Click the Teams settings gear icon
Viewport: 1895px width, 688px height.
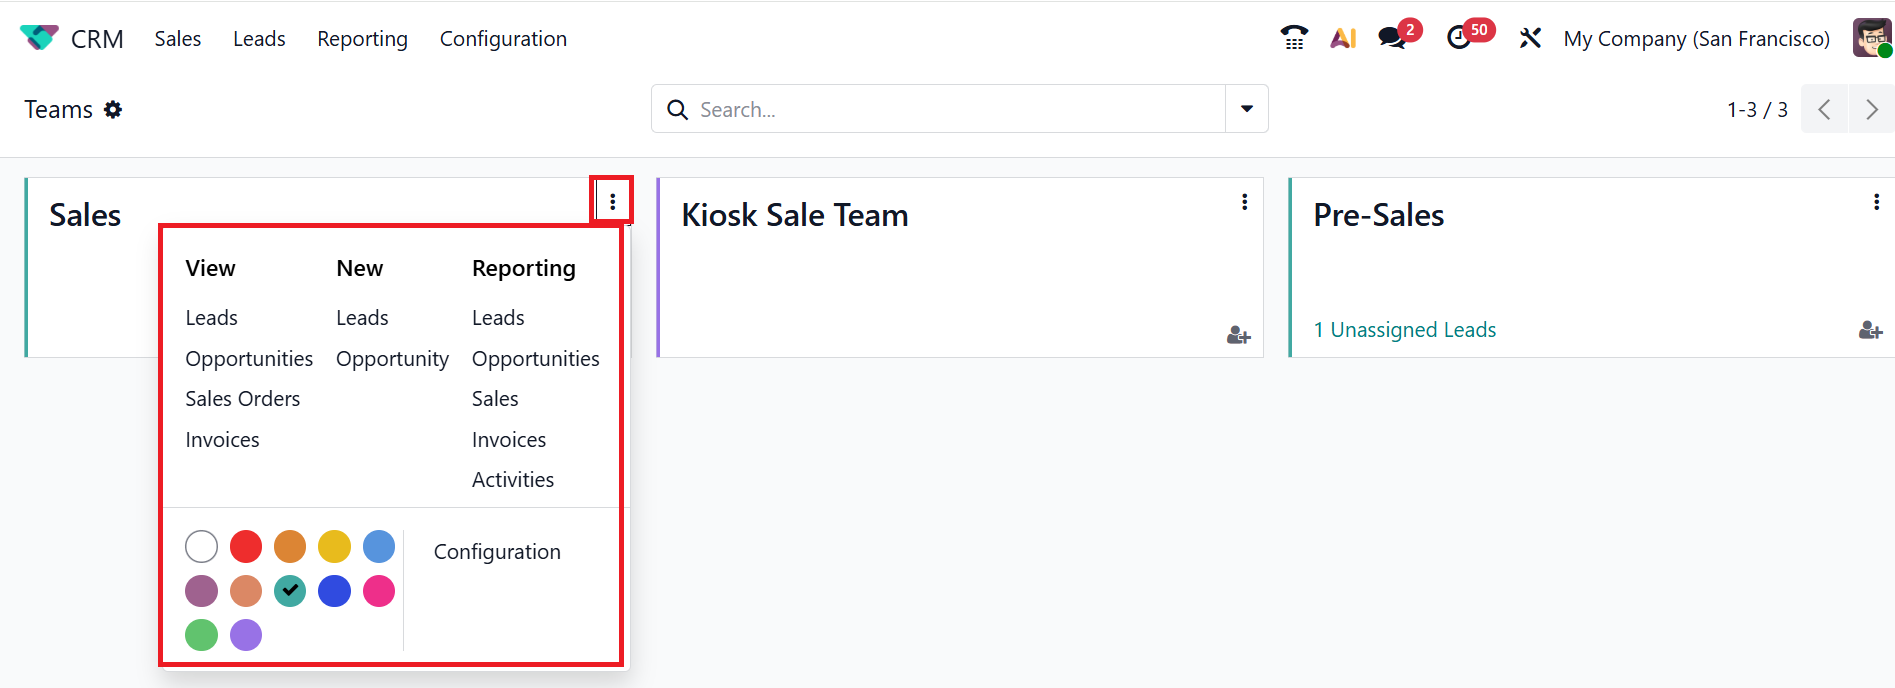coord(113,109)
